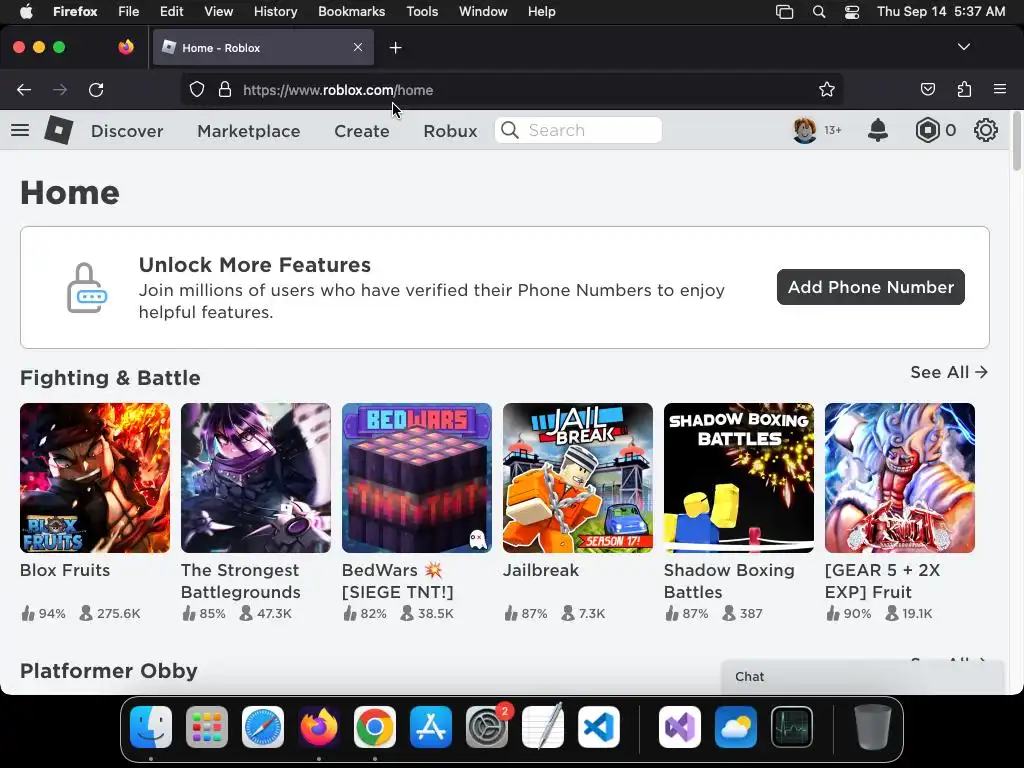
Task: Open the Marketplace link
Action: (x=249, y=131)
